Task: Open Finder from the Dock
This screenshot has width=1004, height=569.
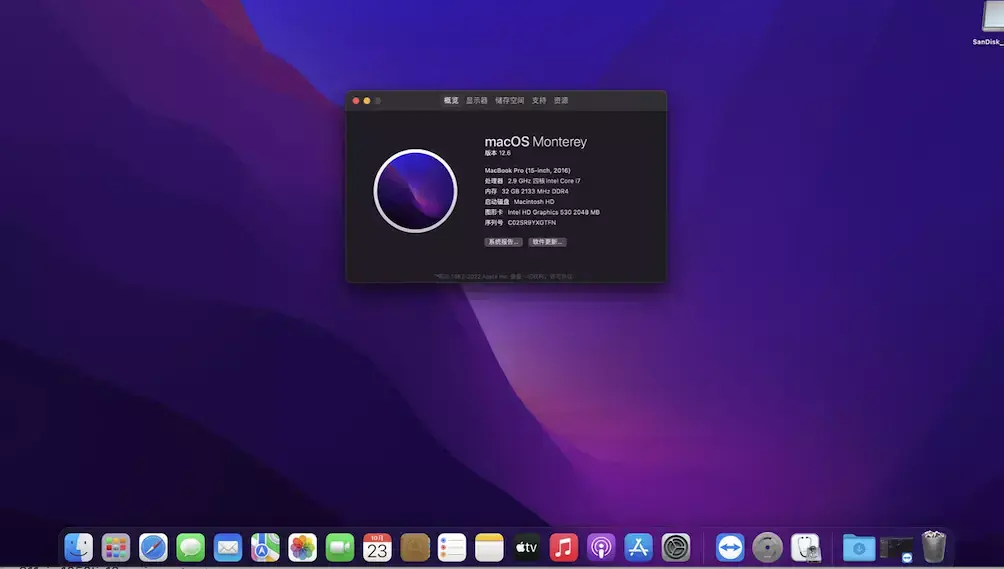Action: coord(79,548)
